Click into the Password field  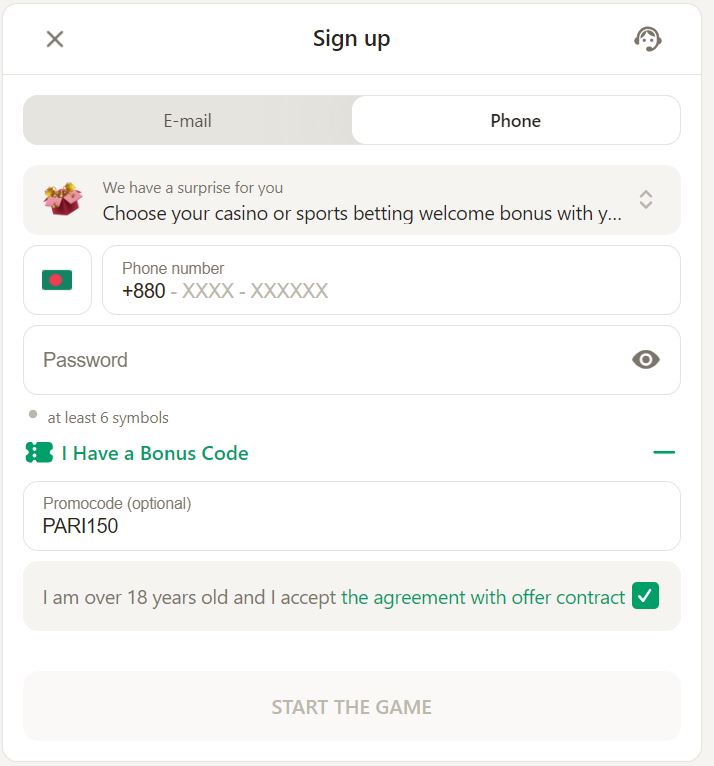click(x=352, y=360)
